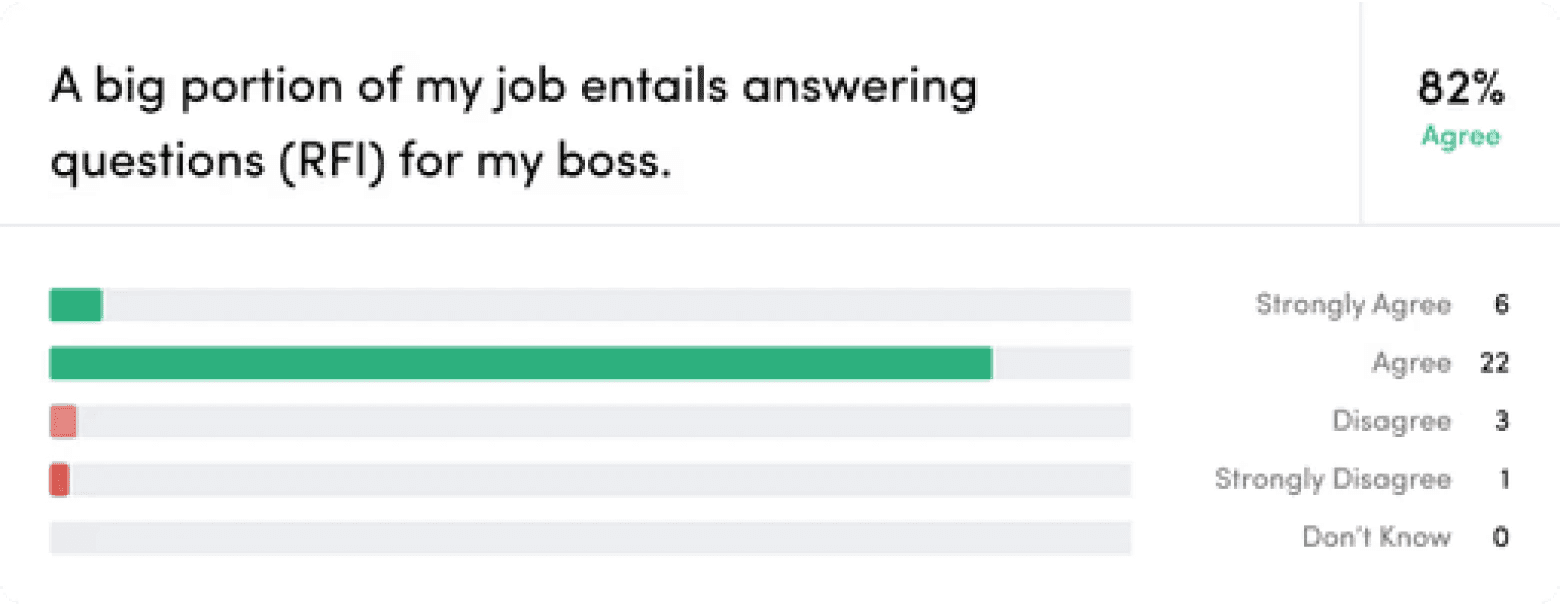Click the Disagree light red bar
This screenshot has height=605, width=1560.
63,421
